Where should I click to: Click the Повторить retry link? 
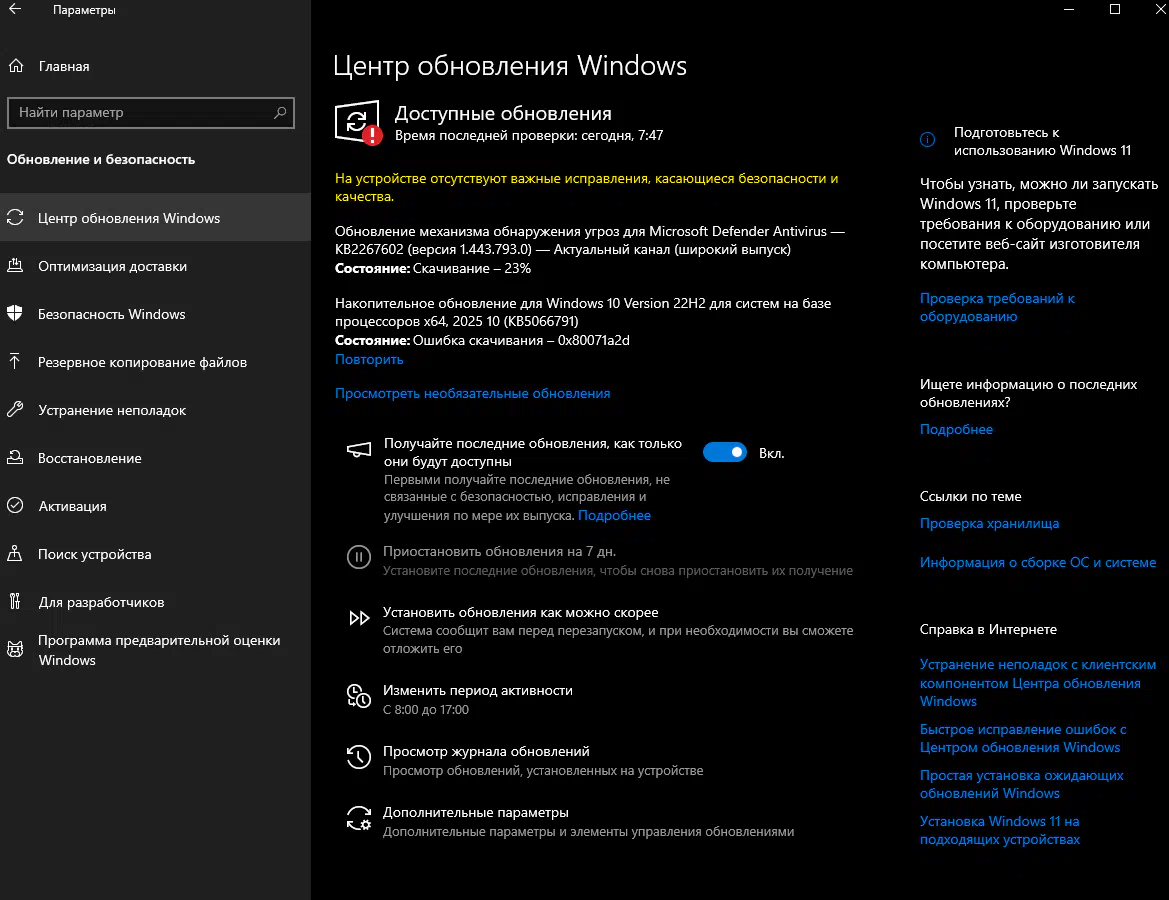pos(369,359)
